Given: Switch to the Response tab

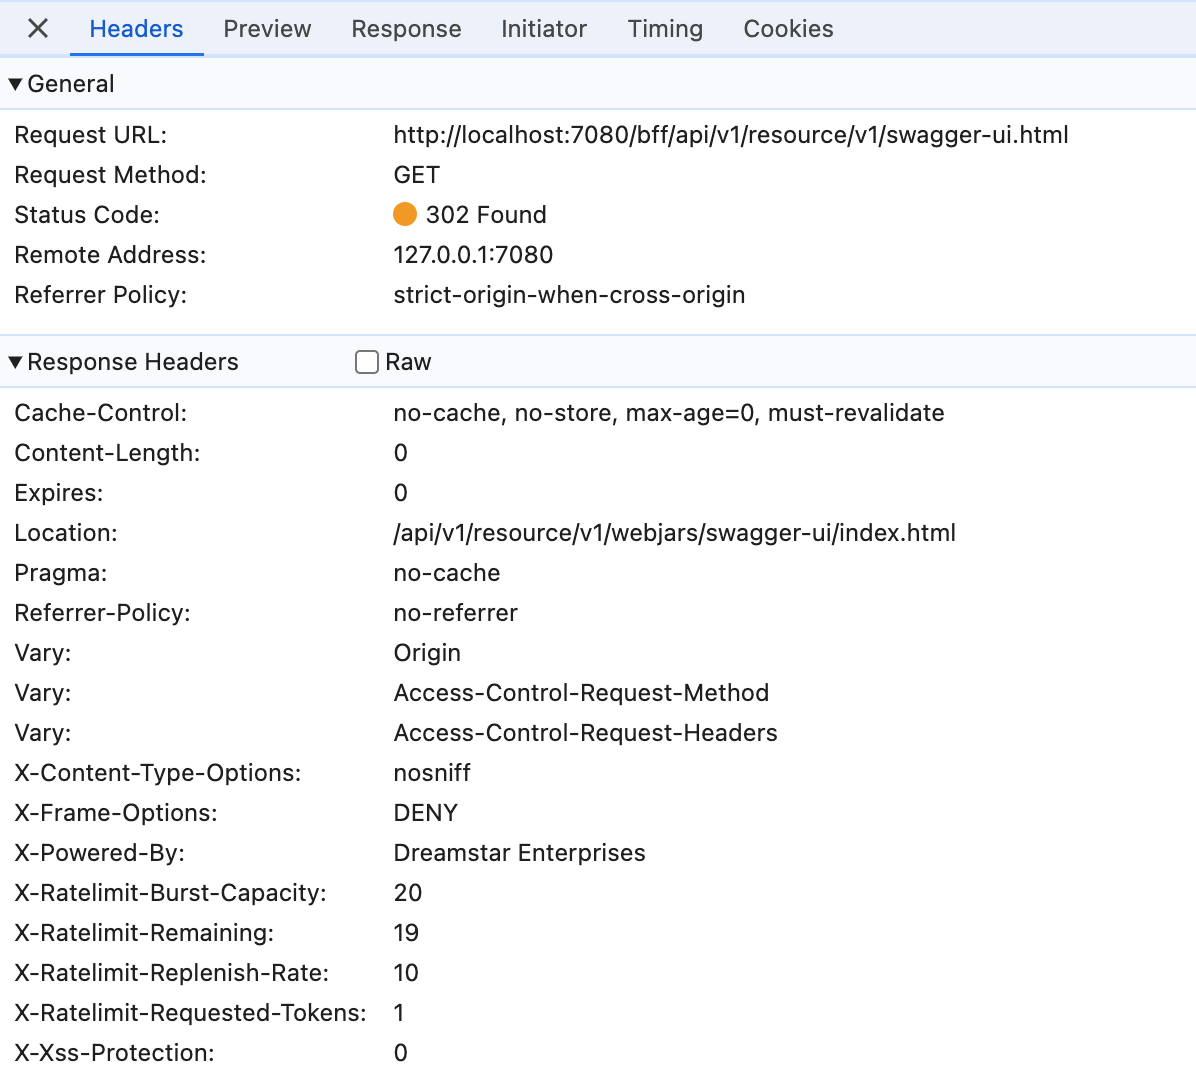Looking at the screenshot, I should (405, 28).
